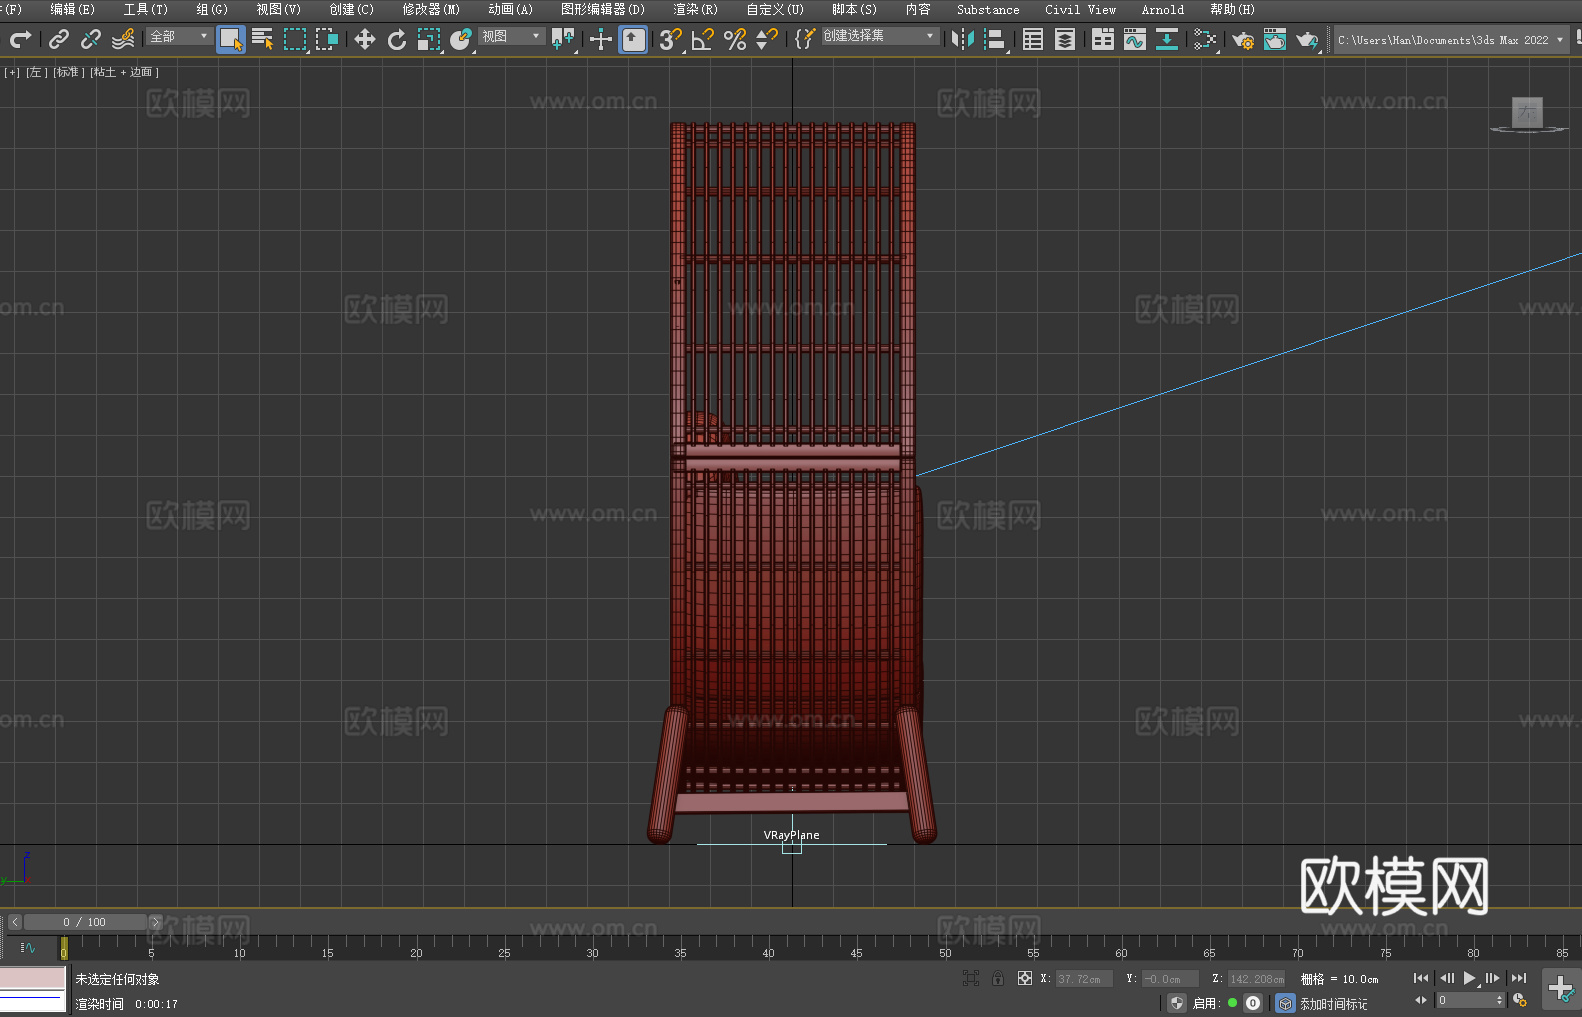Choose the Rectangular Selection Region tool

(295, 39)
